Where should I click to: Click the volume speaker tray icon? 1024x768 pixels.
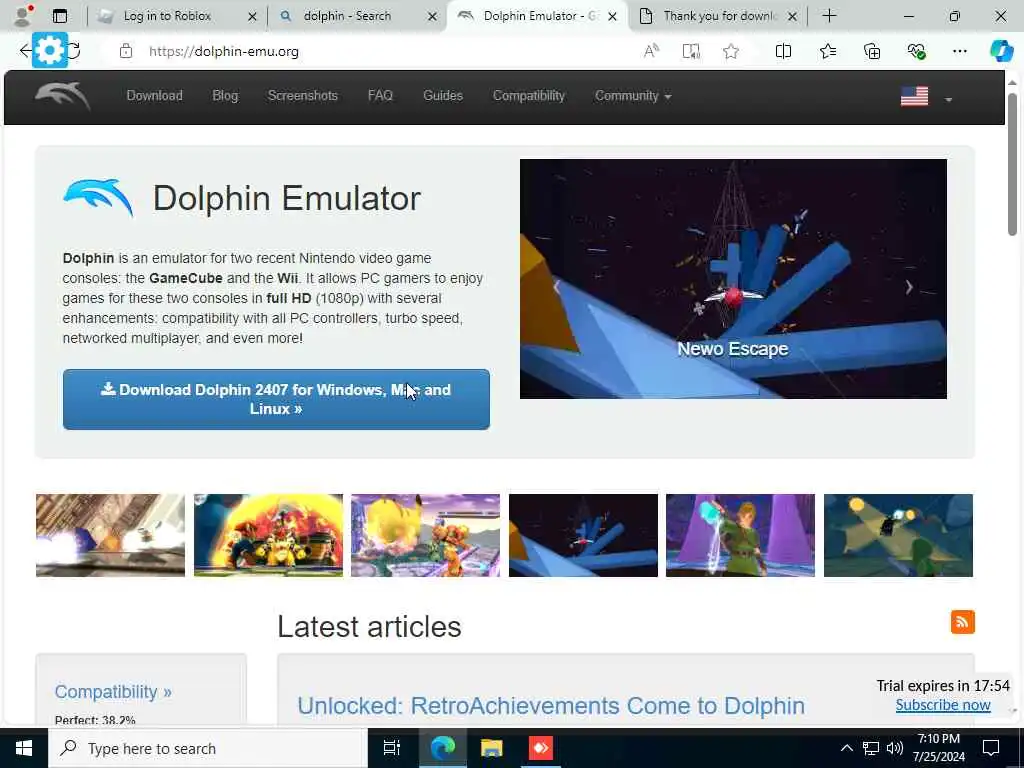[895, 748]
